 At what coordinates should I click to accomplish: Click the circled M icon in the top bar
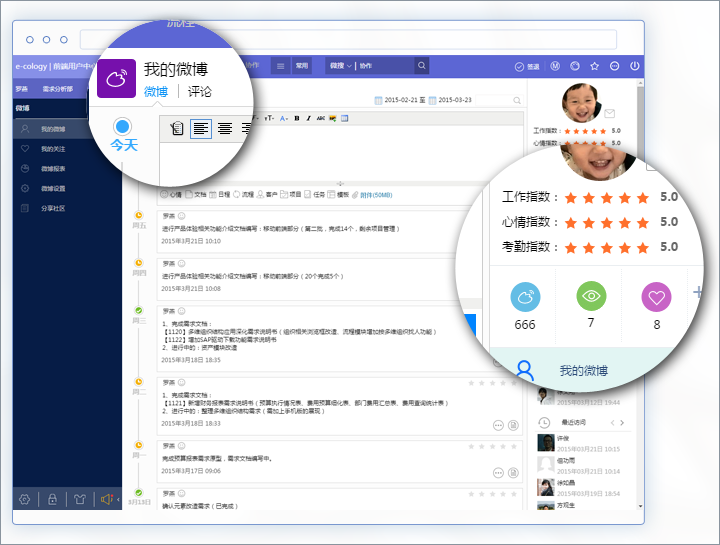click(555, 66)
